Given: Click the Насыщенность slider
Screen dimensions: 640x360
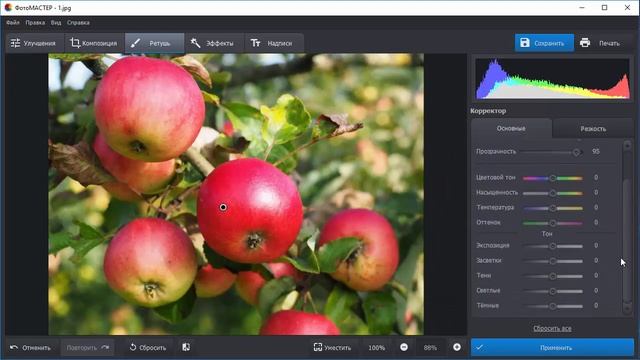Looking at the screenshot, I should tap(552, 193).
